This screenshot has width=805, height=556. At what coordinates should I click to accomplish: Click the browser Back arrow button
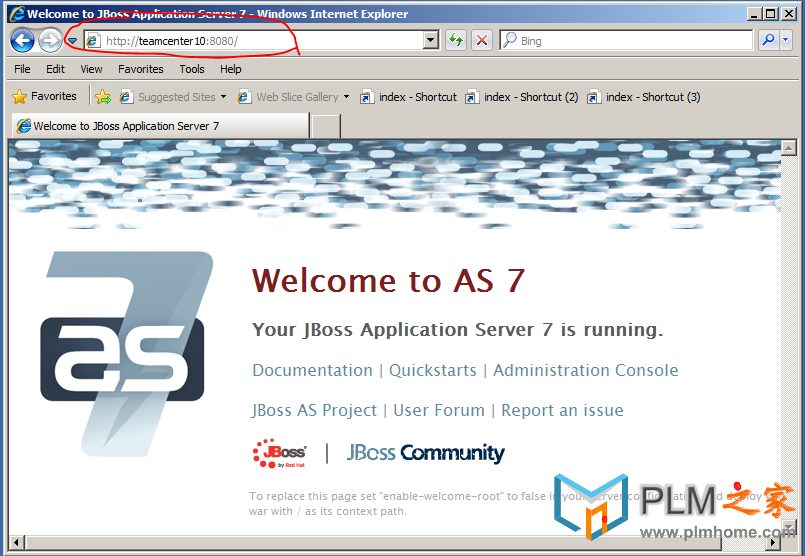click(22, 41)
